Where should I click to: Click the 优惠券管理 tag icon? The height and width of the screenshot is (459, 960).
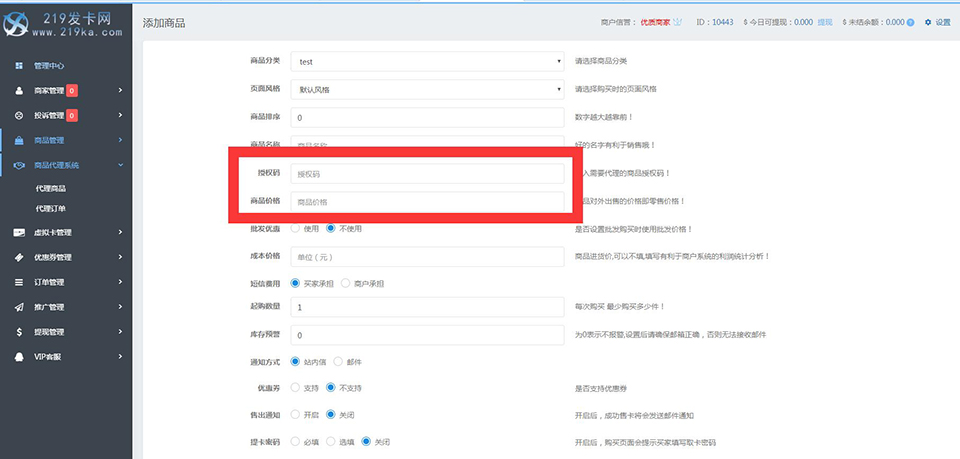coord(20,257)
